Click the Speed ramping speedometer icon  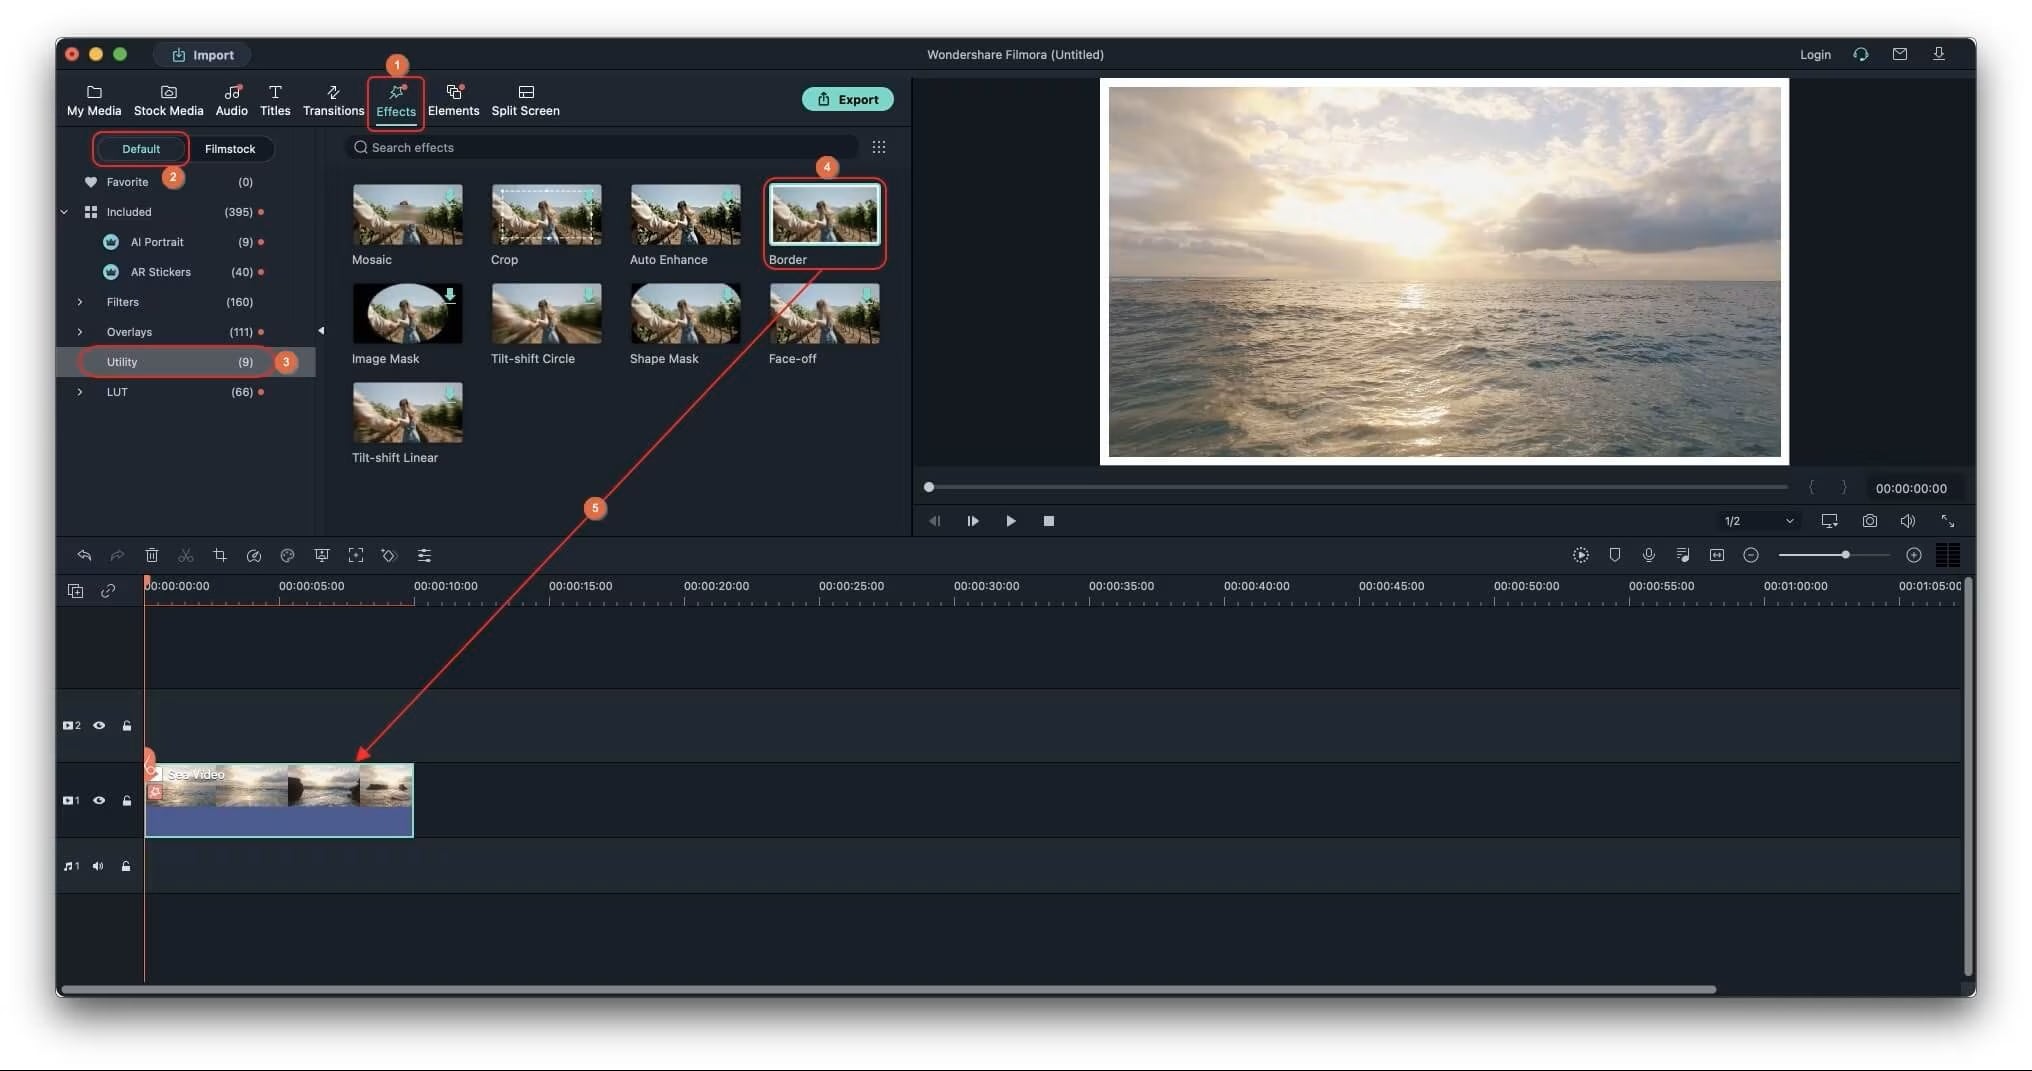tap(254, 556)
